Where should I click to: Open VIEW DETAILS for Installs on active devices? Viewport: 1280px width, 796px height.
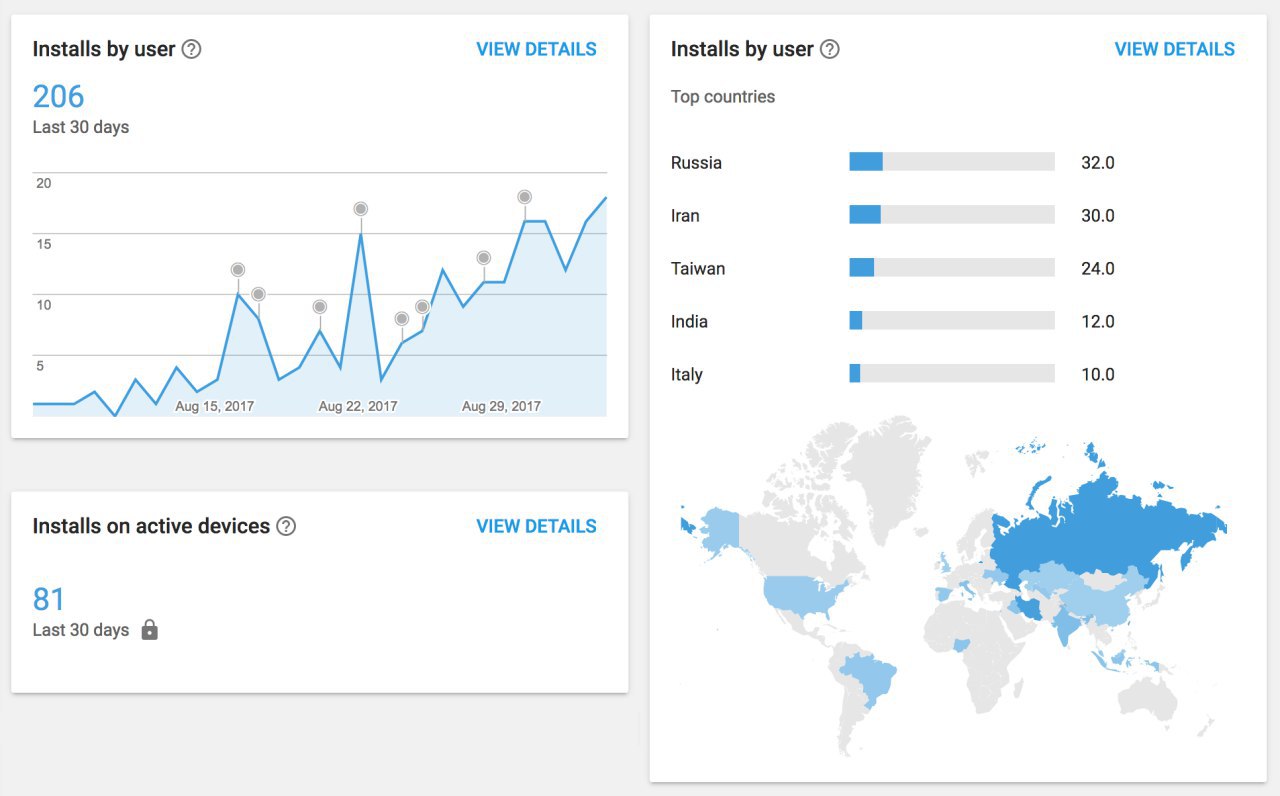(x=536, y=526)
